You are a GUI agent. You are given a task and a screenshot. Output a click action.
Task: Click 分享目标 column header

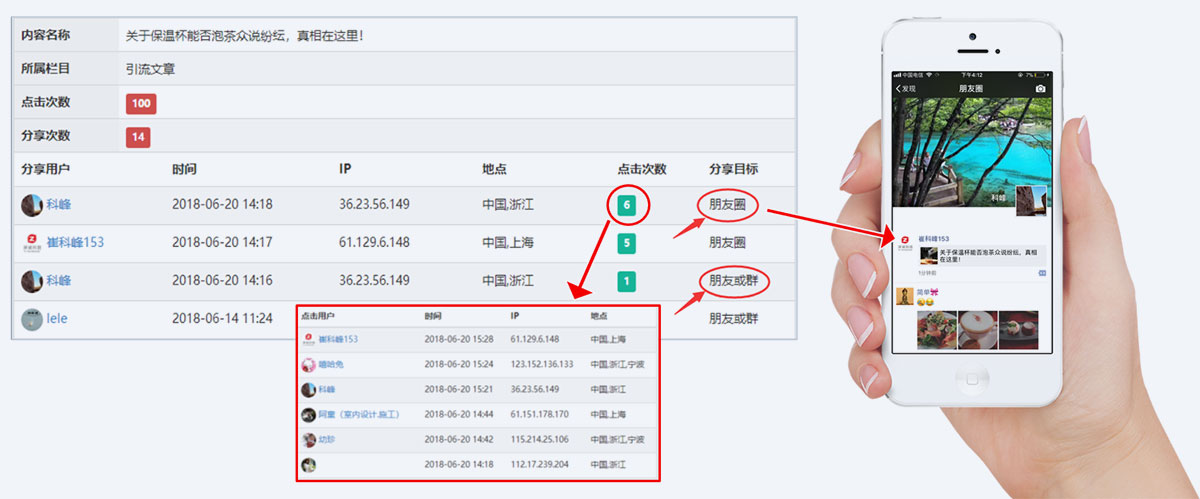pyautogui.click(x=733, y=169)
